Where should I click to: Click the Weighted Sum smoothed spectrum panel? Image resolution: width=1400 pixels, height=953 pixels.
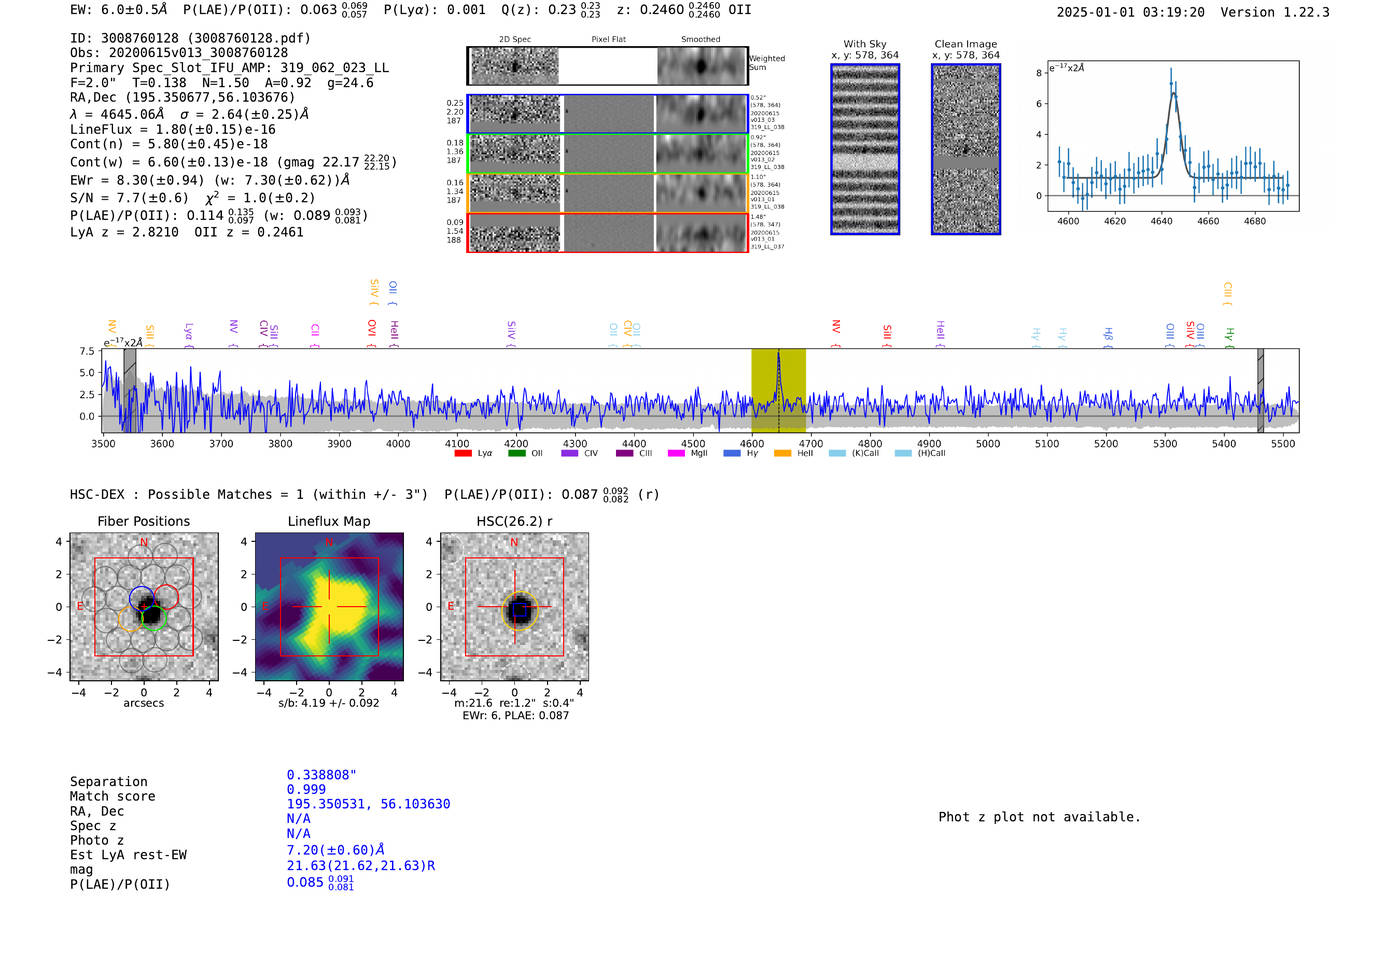click(702, 66)
